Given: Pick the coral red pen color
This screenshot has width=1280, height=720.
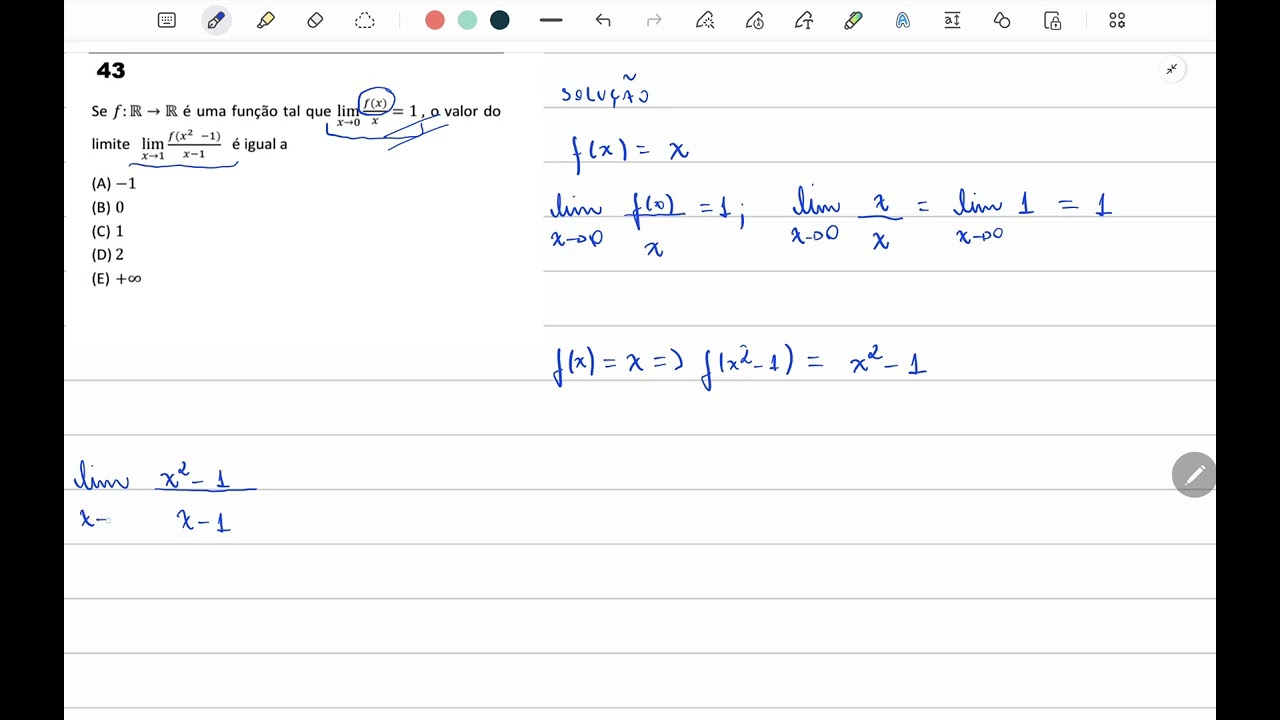Looking at the screenshot, I should [x=435, y=20].
